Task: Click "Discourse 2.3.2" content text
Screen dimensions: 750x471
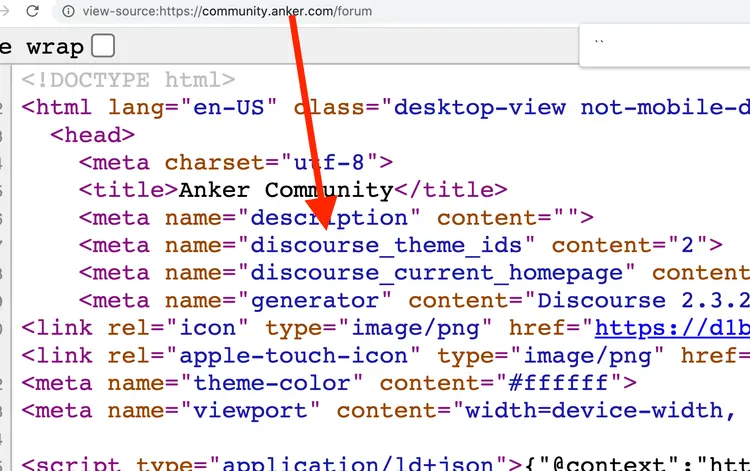Action: 643,301
